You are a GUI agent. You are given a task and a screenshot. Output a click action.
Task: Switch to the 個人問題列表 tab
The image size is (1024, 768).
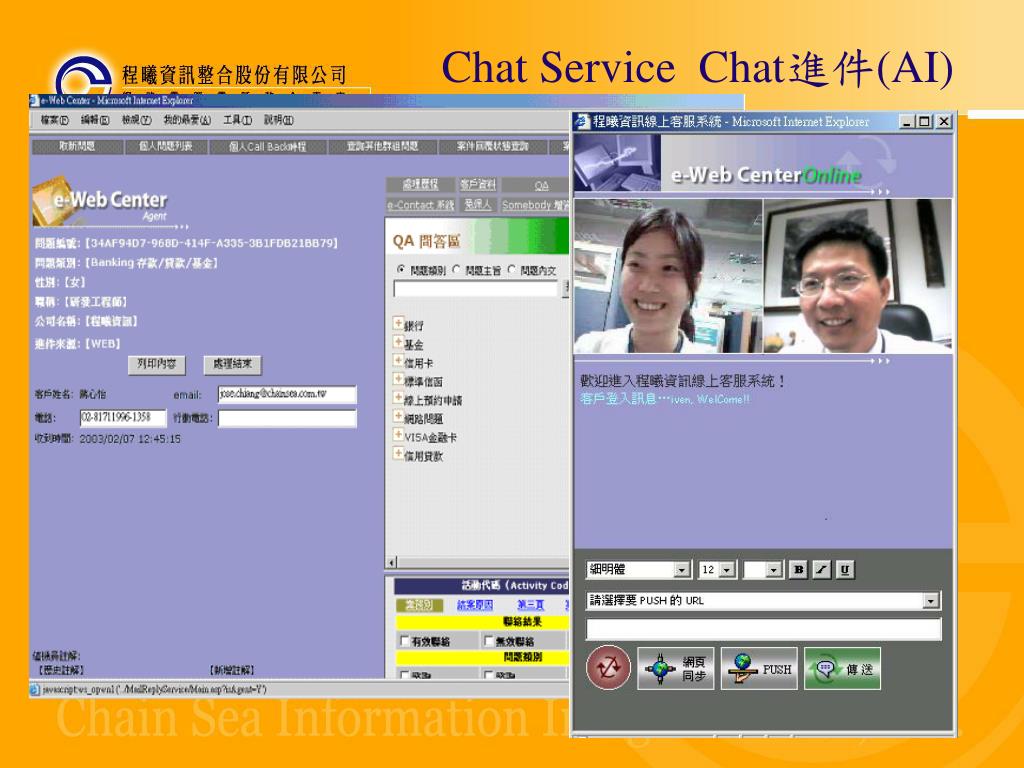point(165,146)
